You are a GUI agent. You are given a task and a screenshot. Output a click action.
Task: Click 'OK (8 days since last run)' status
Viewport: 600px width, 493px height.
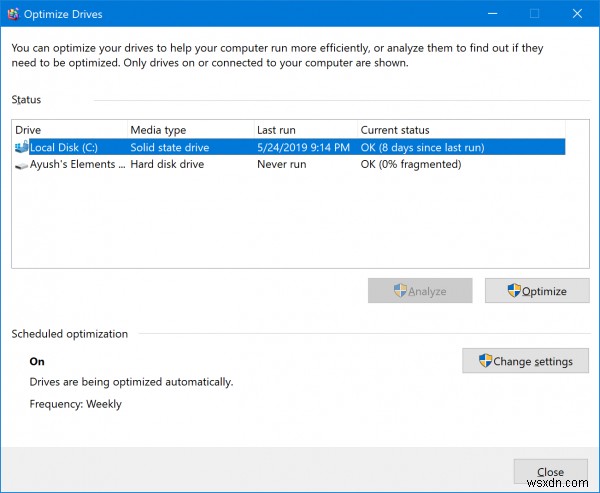422,147
